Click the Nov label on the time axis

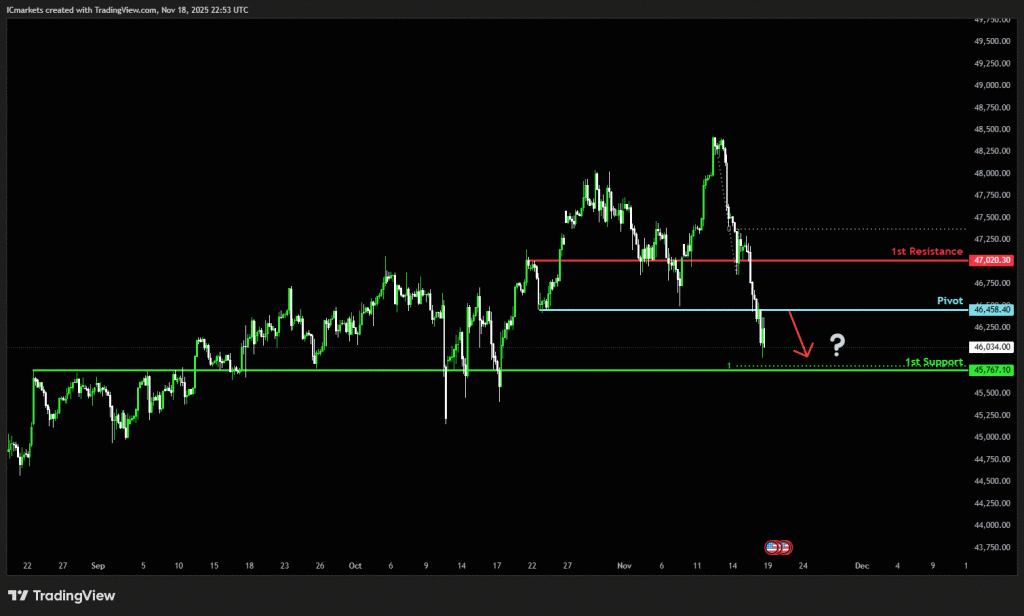coord(625,565)
